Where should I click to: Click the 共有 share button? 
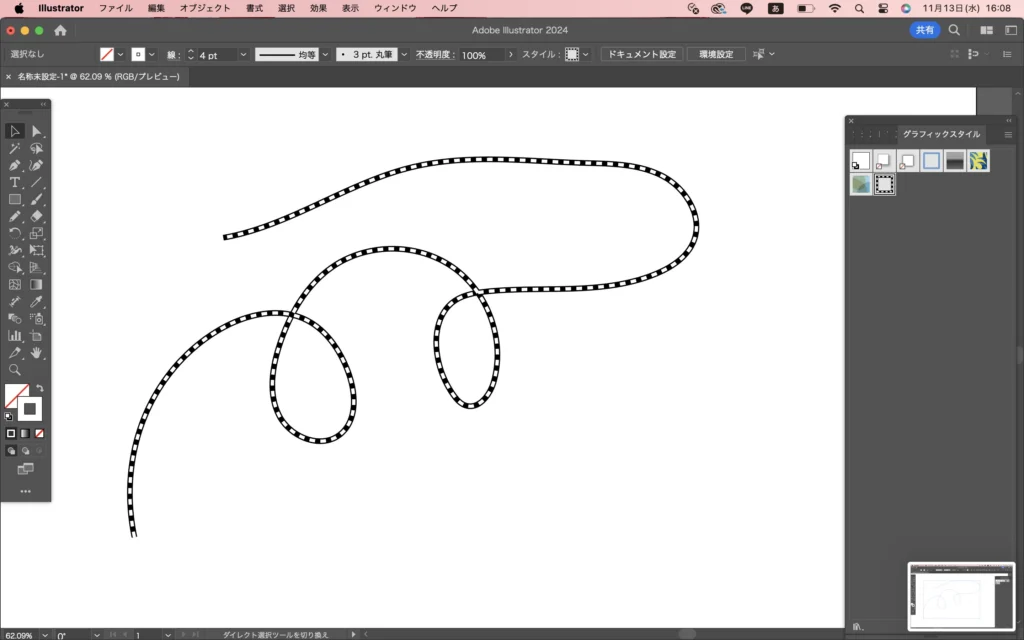point(924,31)
